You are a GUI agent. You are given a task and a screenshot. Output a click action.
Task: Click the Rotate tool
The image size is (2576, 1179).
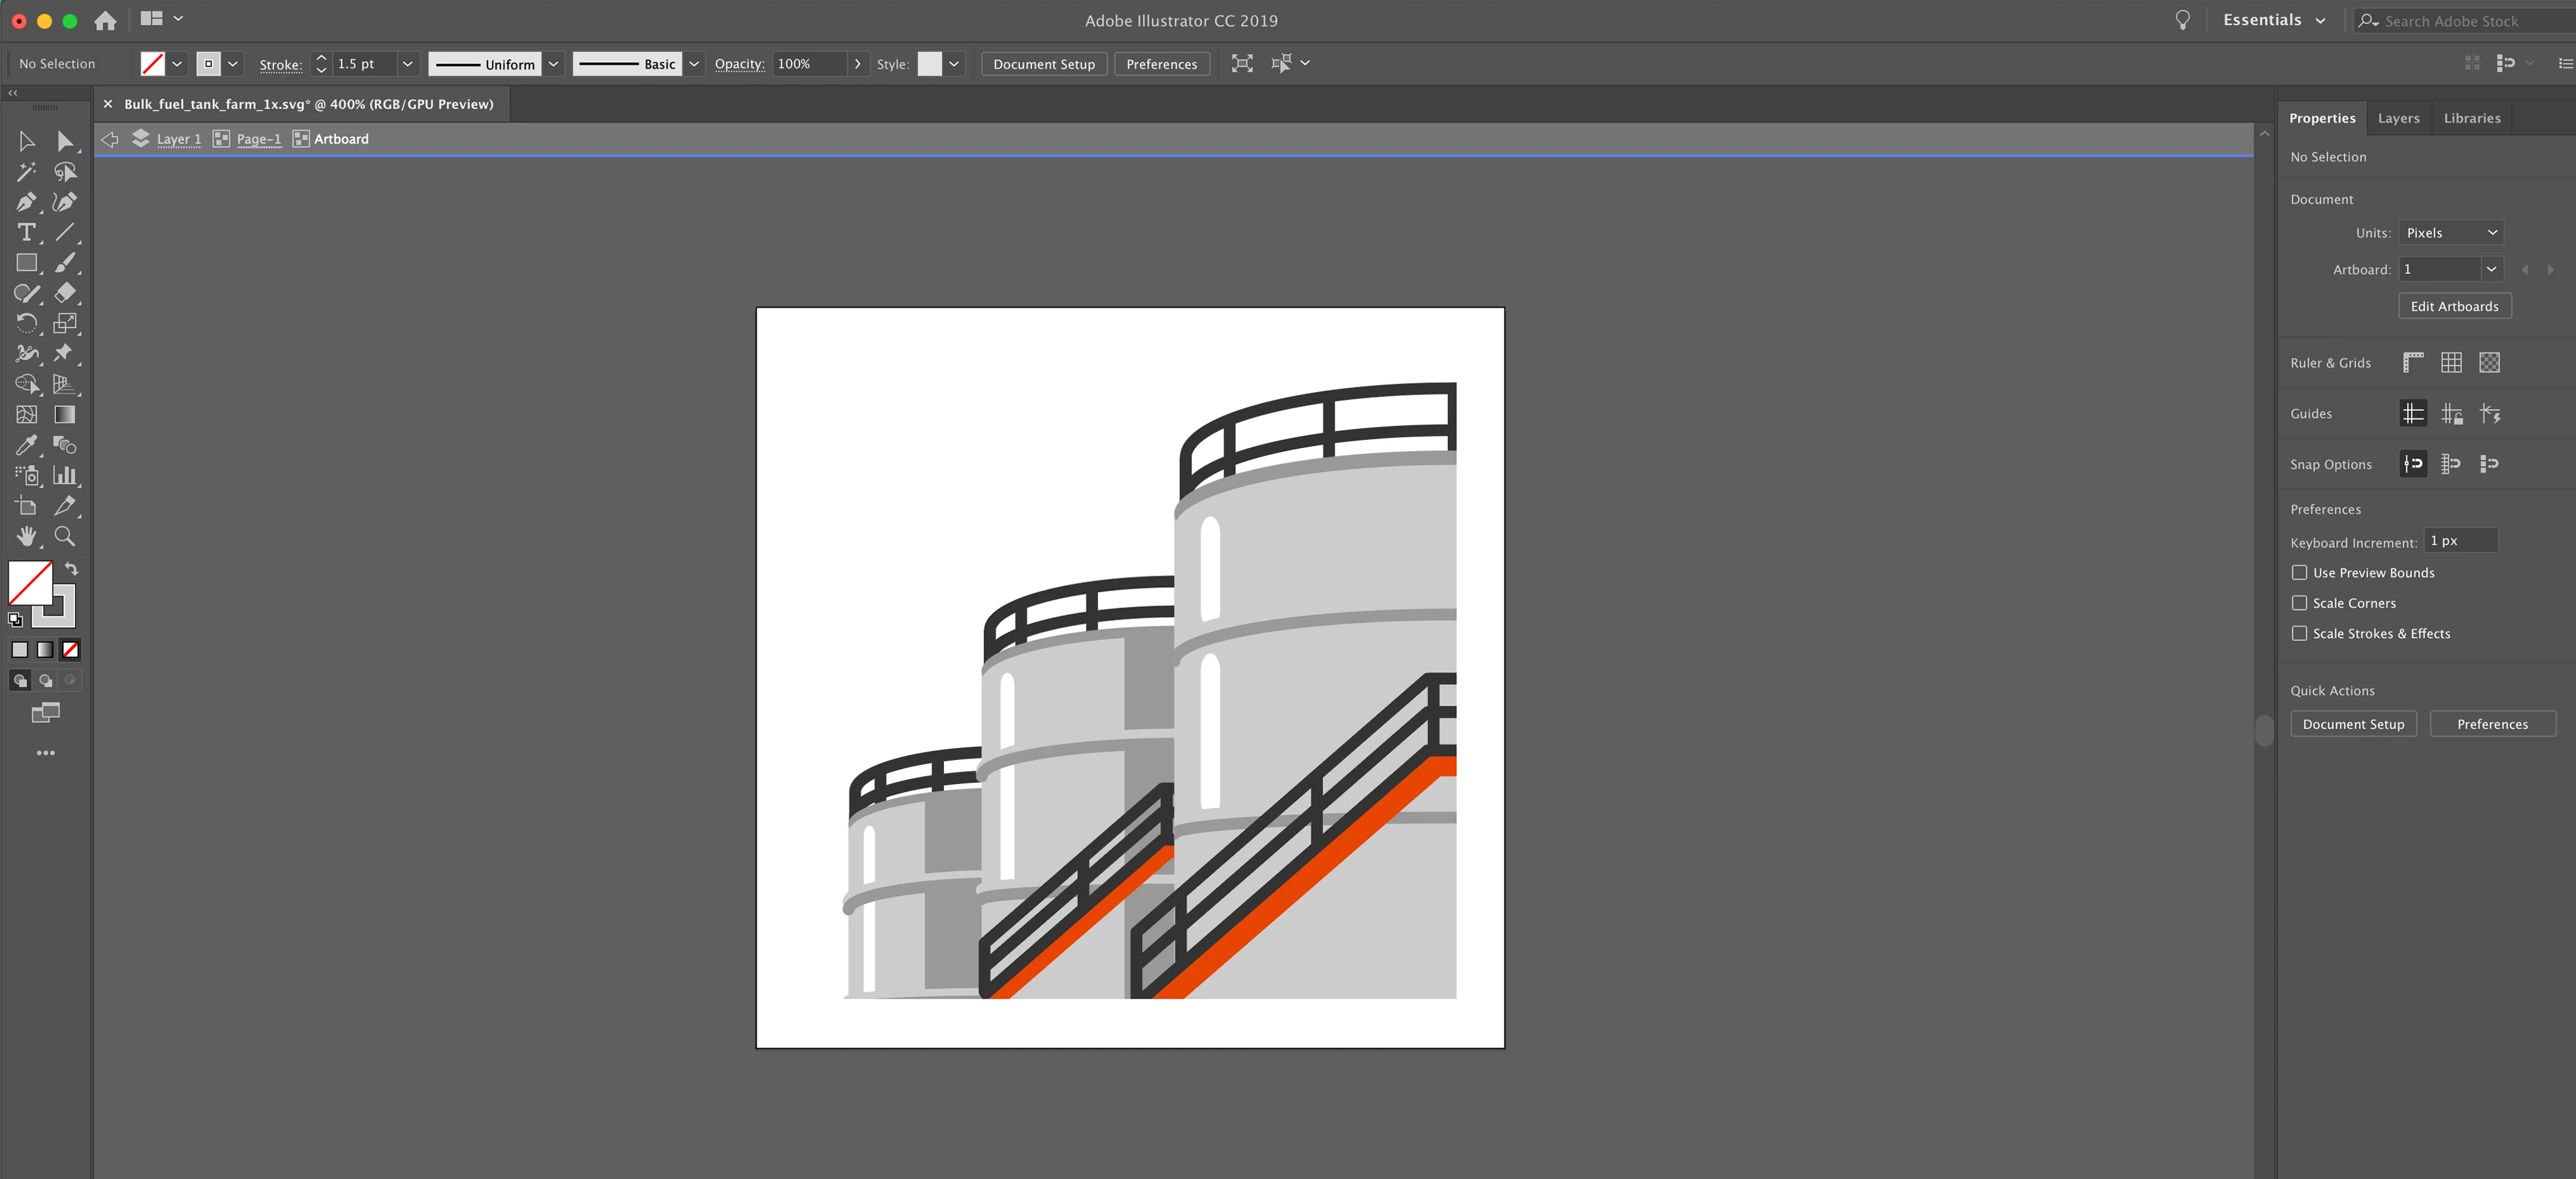[26, 323]
